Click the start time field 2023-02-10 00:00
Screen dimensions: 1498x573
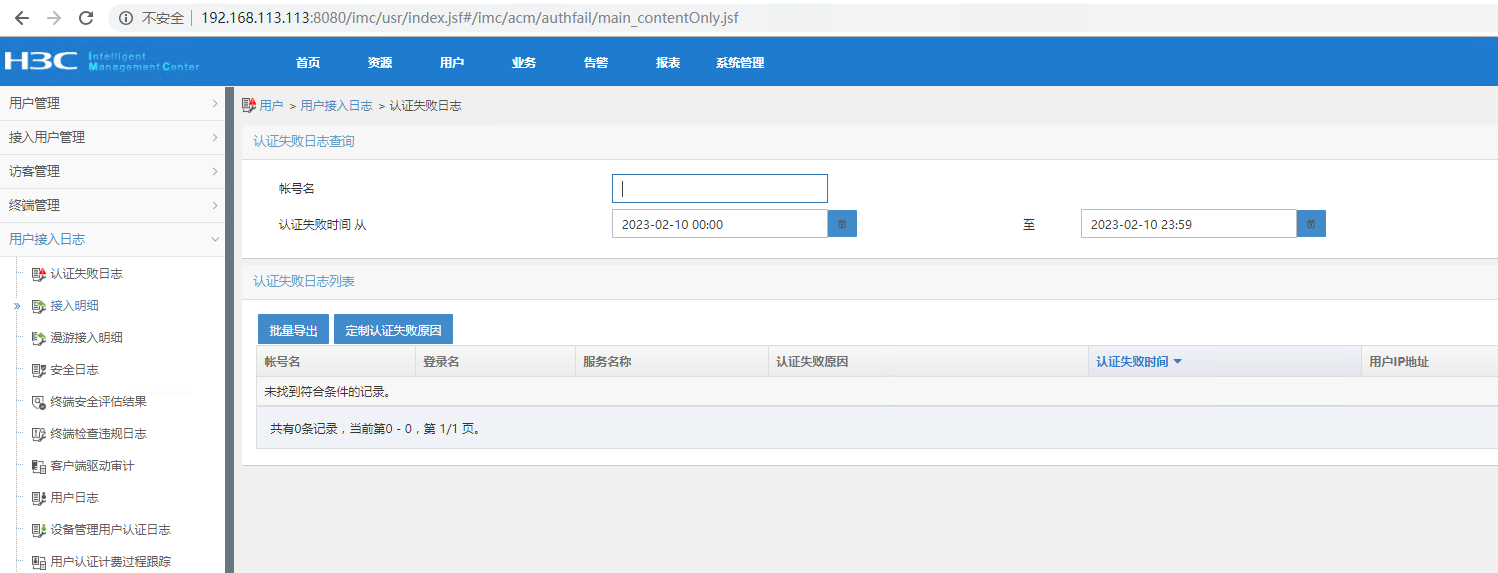720,224
